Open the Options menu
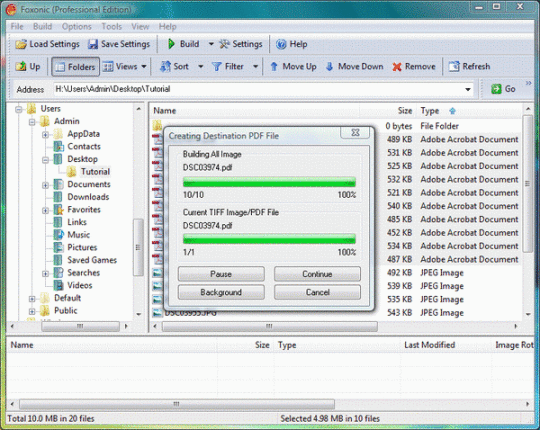Image resolution: width=540 pixels, height=430 pixels. (76, 27)
